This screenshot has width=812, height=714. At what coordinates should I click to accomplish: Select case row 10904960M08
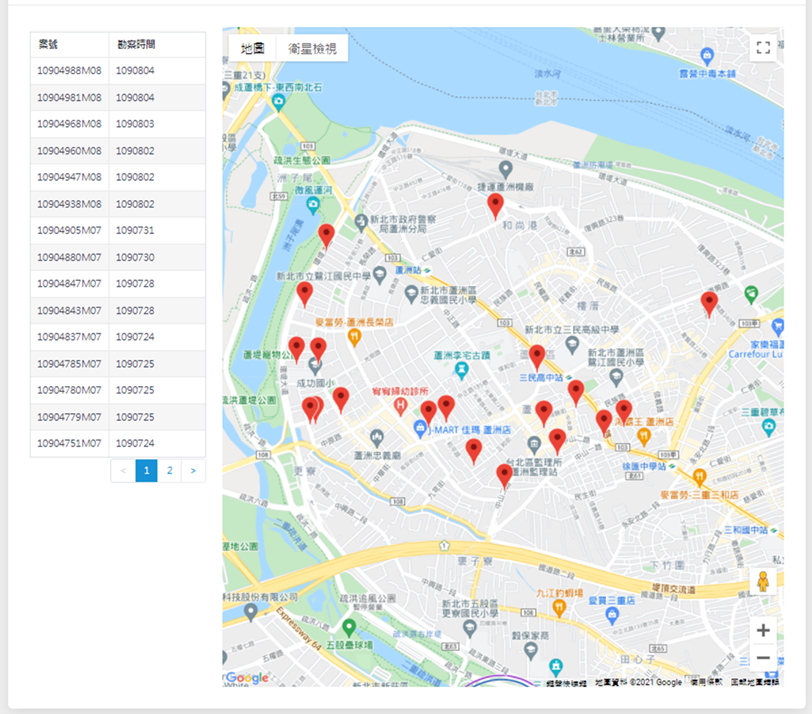coord(118,151)
